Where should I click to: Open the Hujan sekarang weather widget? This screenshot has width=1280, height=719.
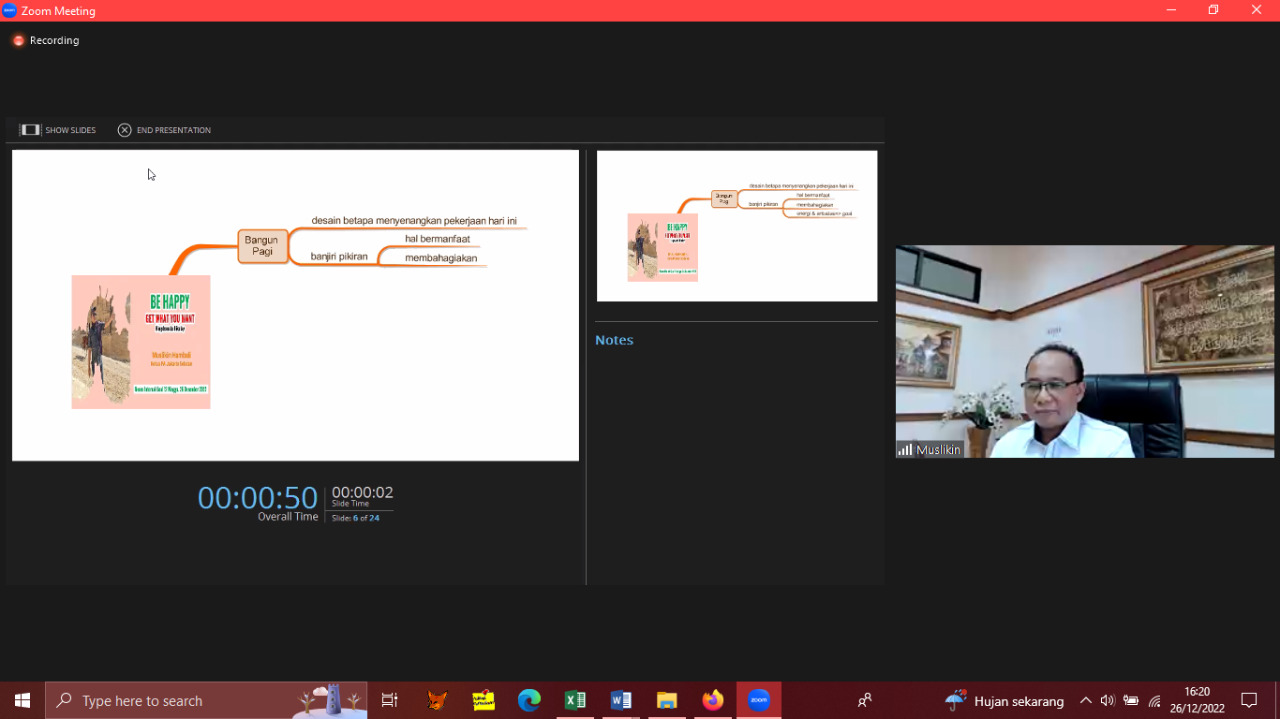point(1005,701)
